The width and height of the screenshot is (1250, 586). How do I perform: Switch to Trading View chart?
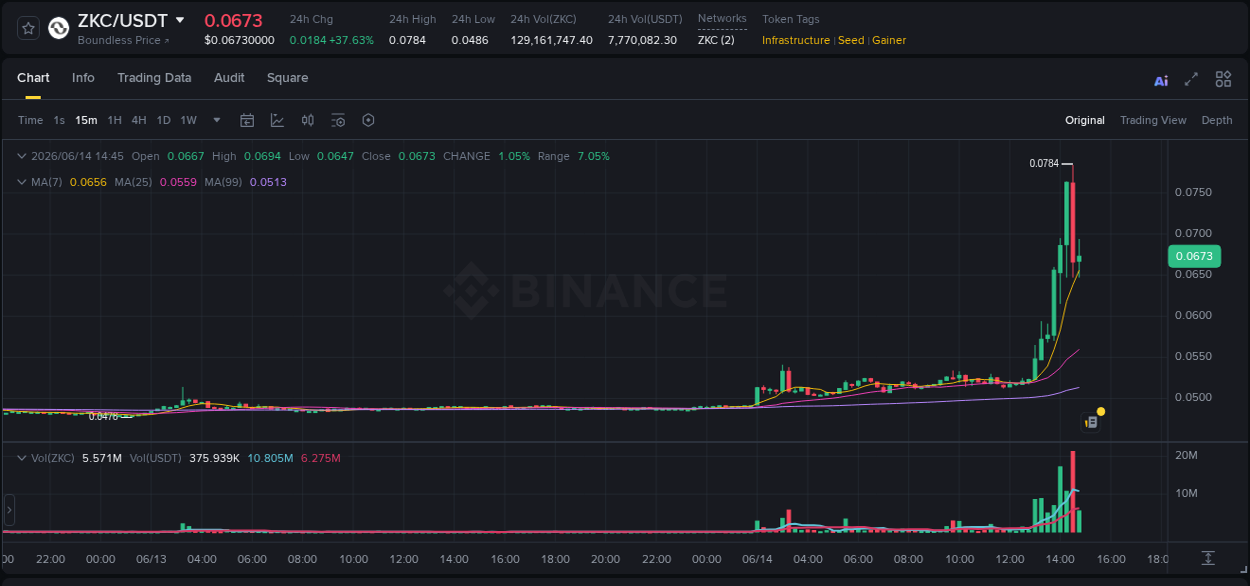pyautogui.click(x=1153, y=120)
